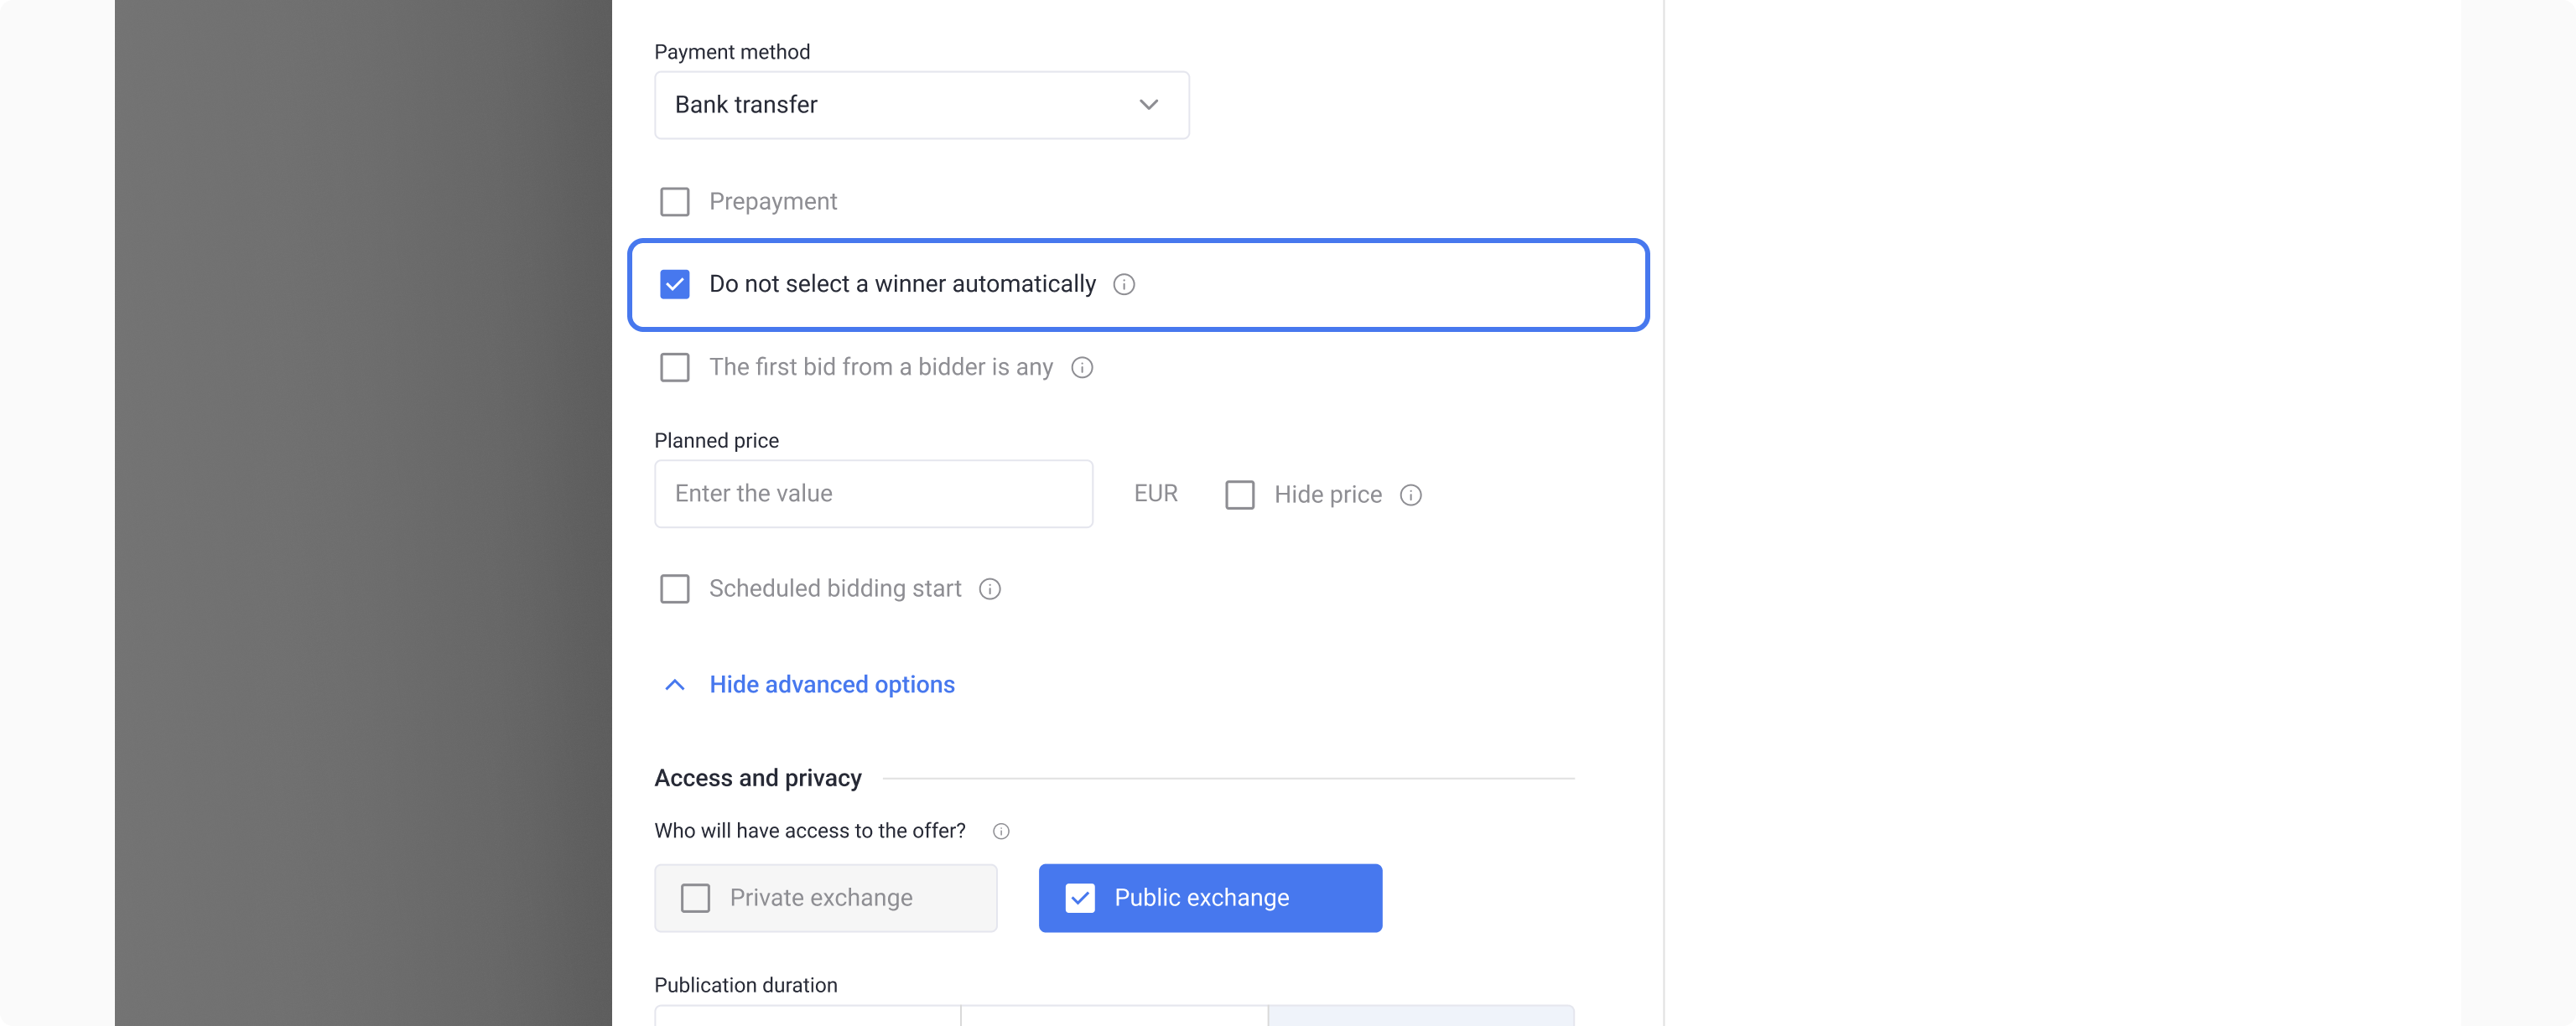The height and width of the screenshot is (1026, 2576).
Task: Uncheck 'Do not select a winner automatically'
Action: tap(675, 285)
